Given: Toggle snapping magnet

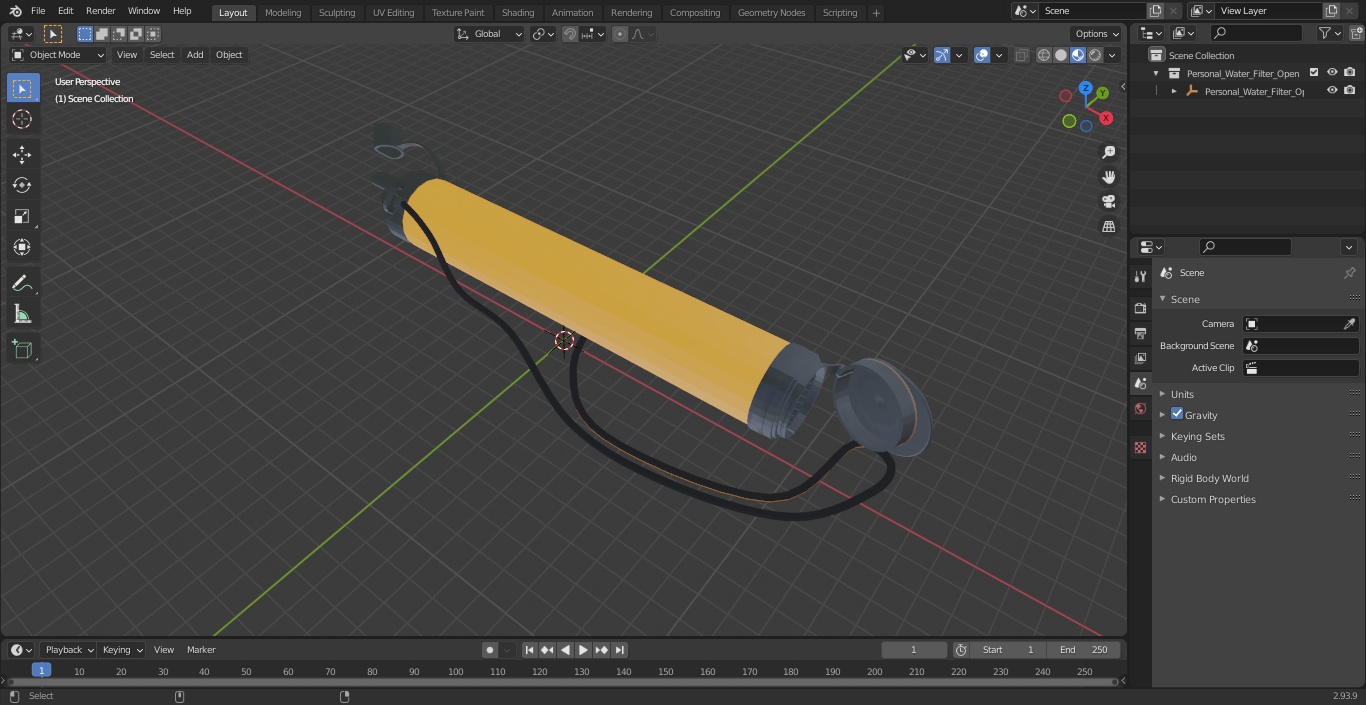Looking at the screenshot, I should pos(570,34).
